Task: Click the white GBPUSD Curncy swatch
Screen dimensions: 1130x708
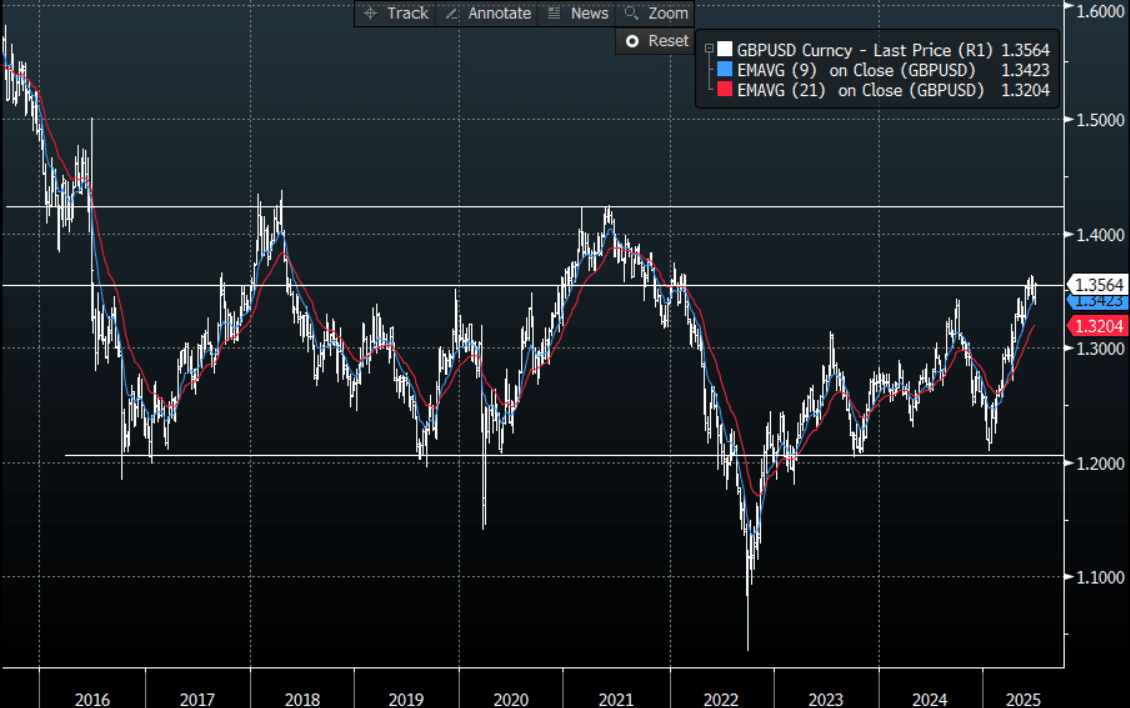Action: coord(724,49)
